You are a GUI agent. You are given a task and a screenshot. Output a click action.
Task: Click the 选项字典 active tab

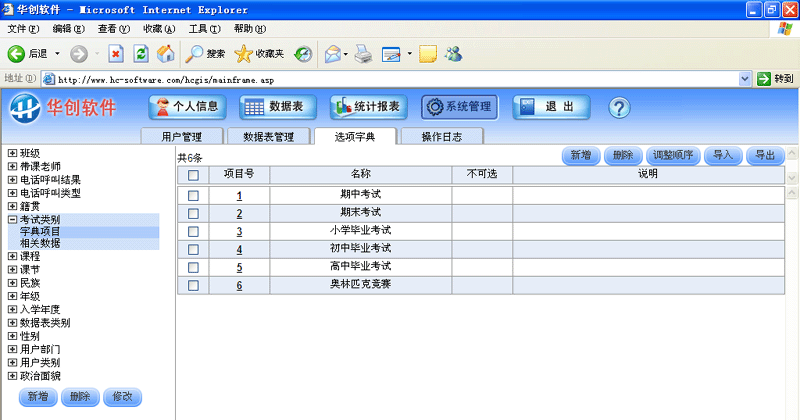point(356,136)
